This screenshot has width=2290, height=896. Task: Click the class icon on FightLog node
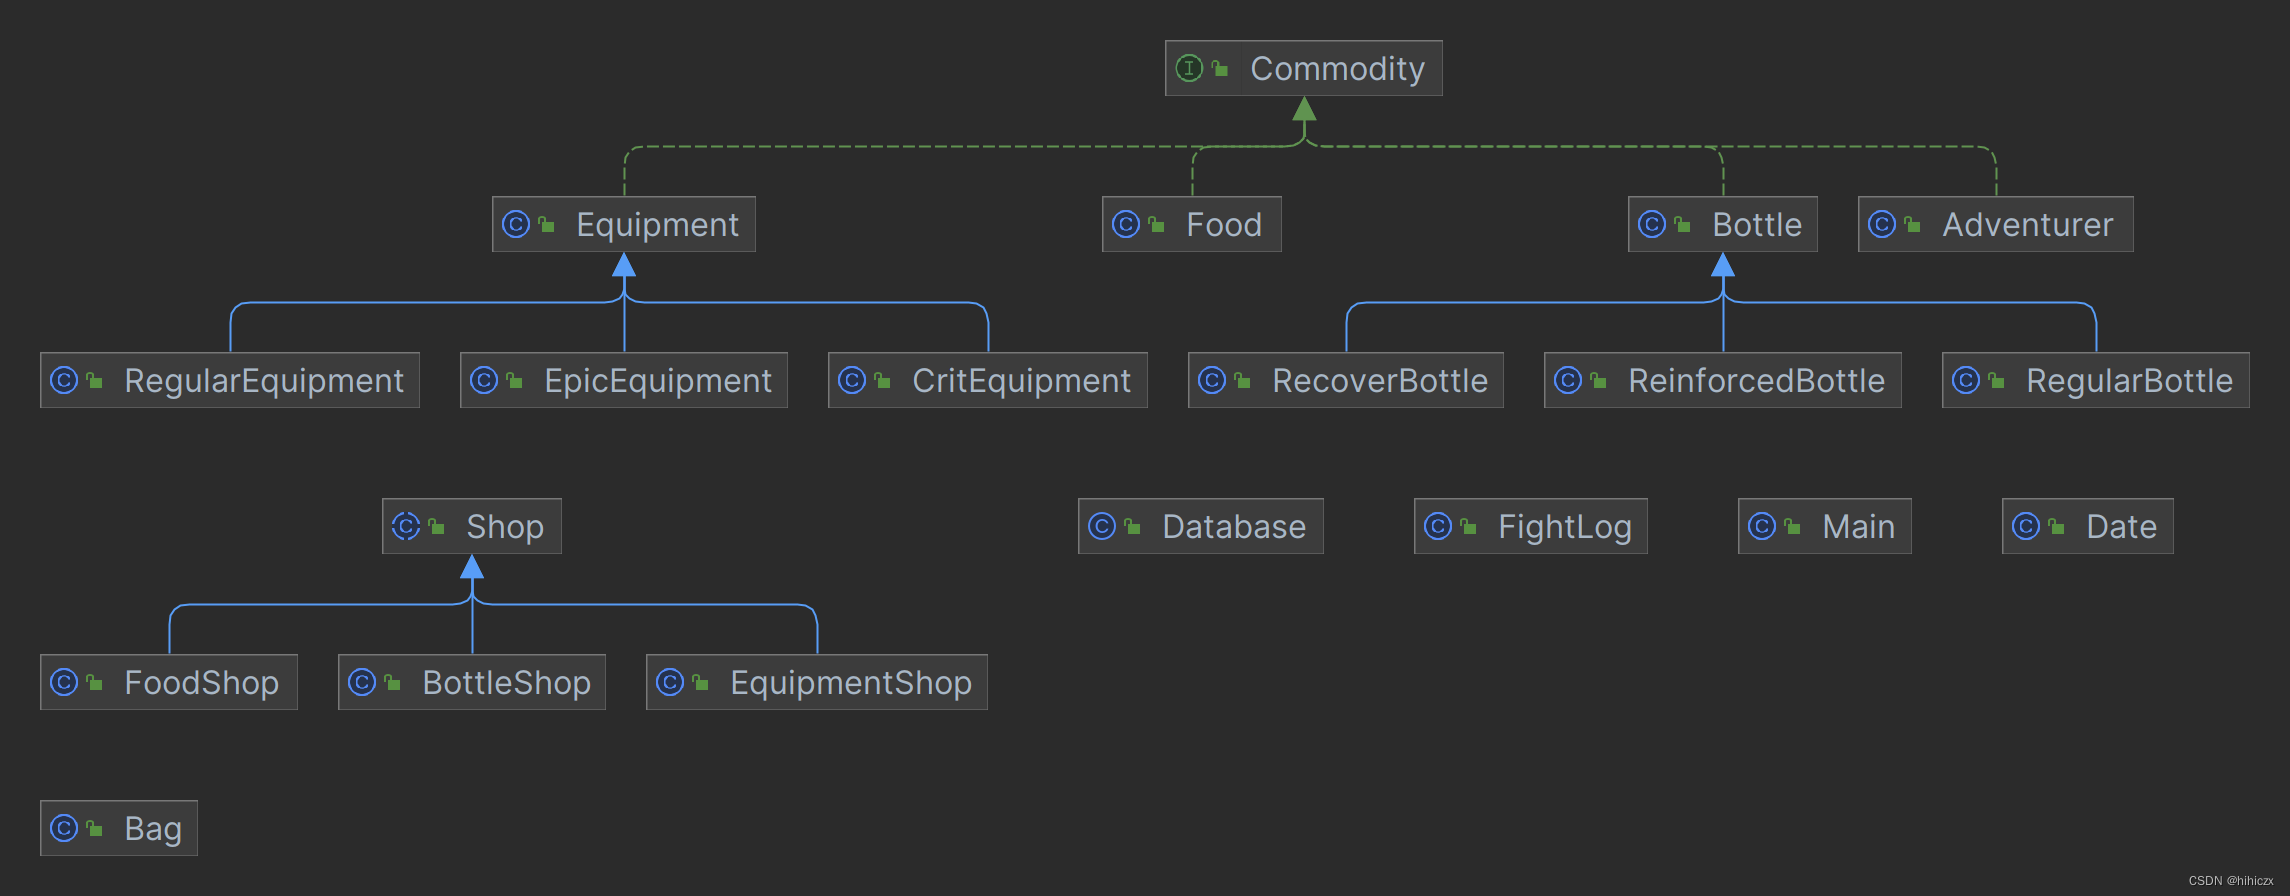click(x=1438, y=526)
